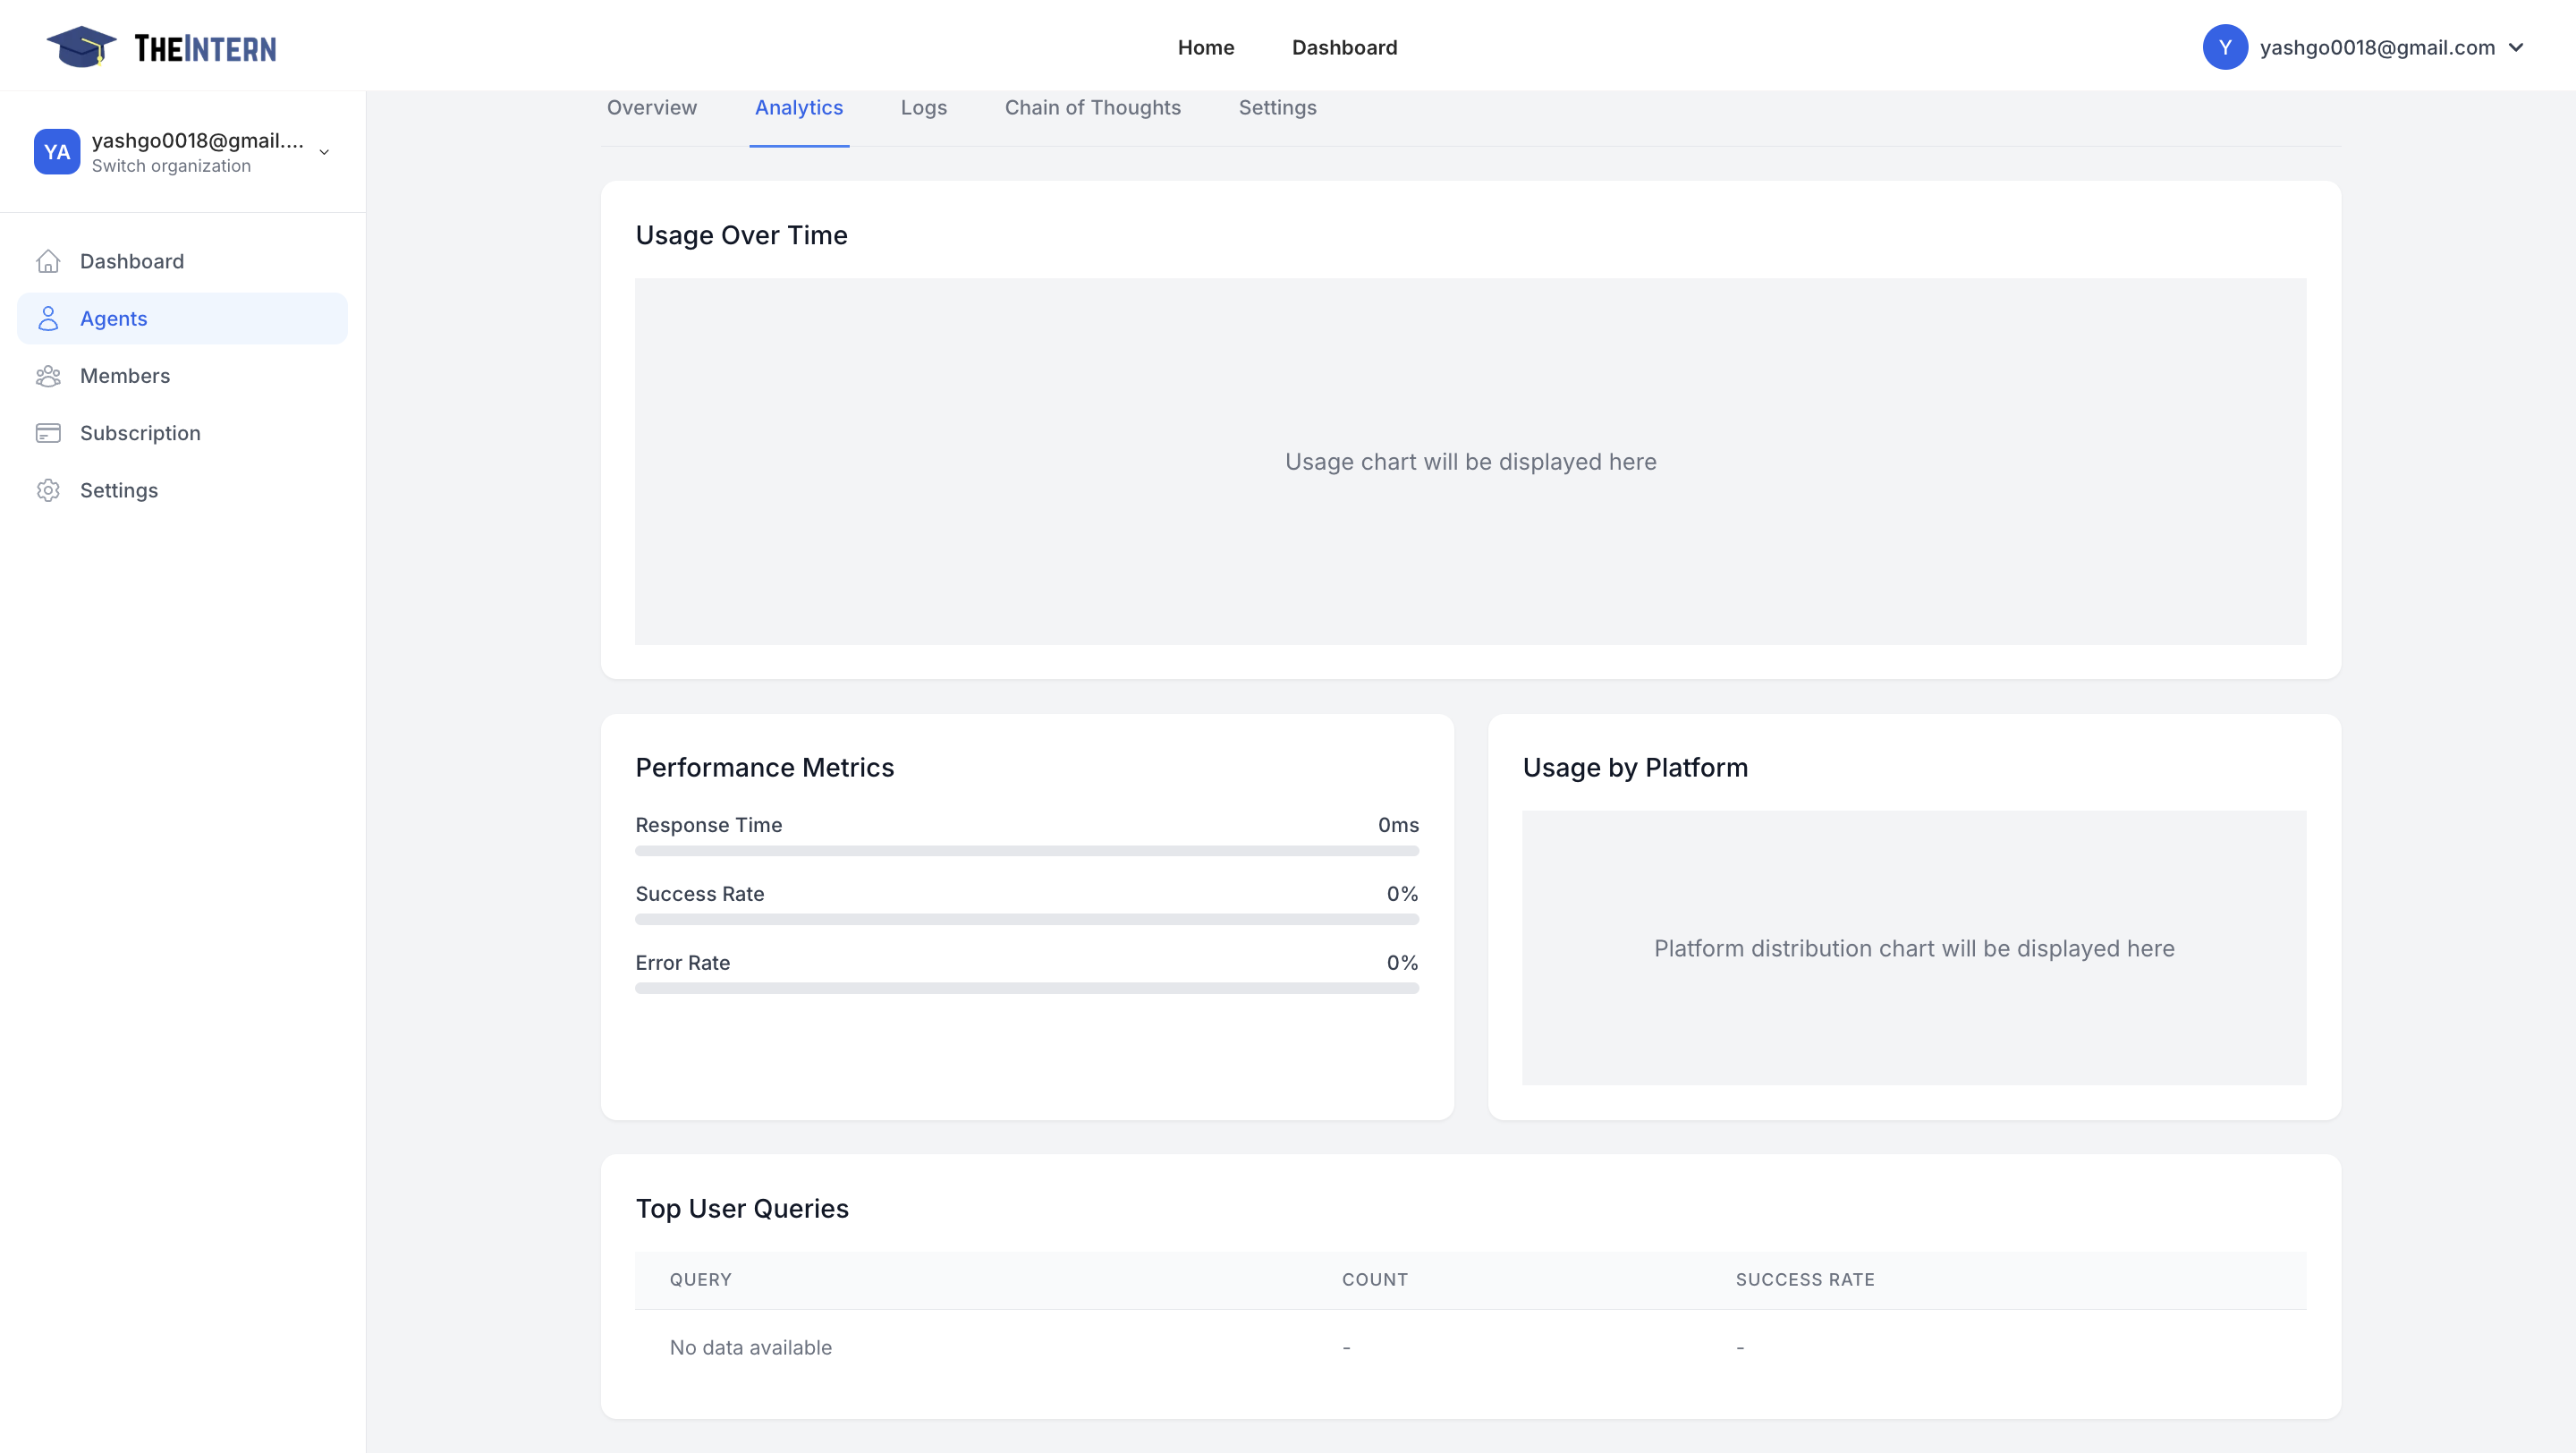The height and width of the screenshot is (1453, 2576).
Task: Click the Response Time progress bar
Action: pyautogui.click(x=1026, y=851)
